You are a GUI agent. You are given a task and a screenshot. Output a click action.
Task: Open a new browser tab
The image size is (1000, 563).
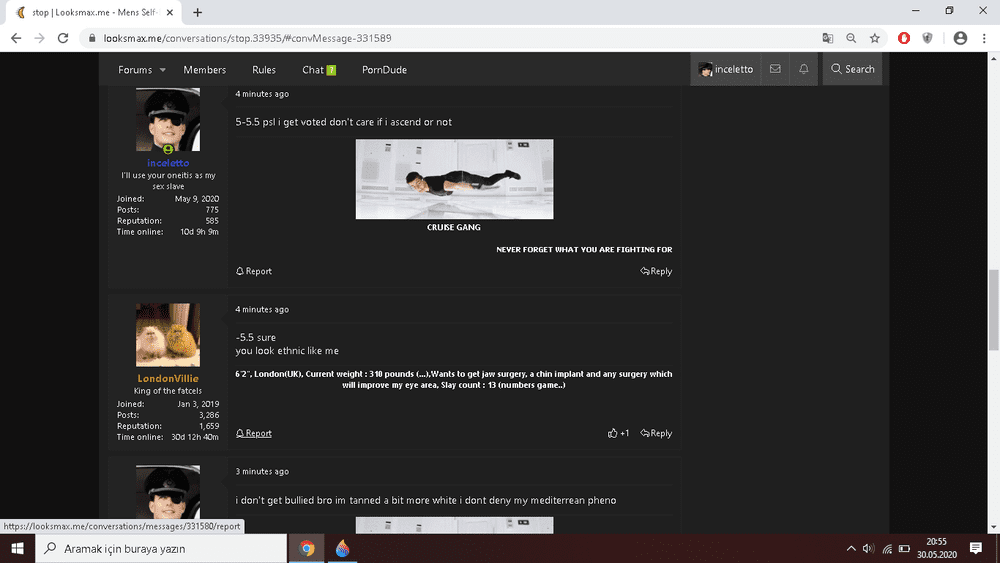click(198, 12)
